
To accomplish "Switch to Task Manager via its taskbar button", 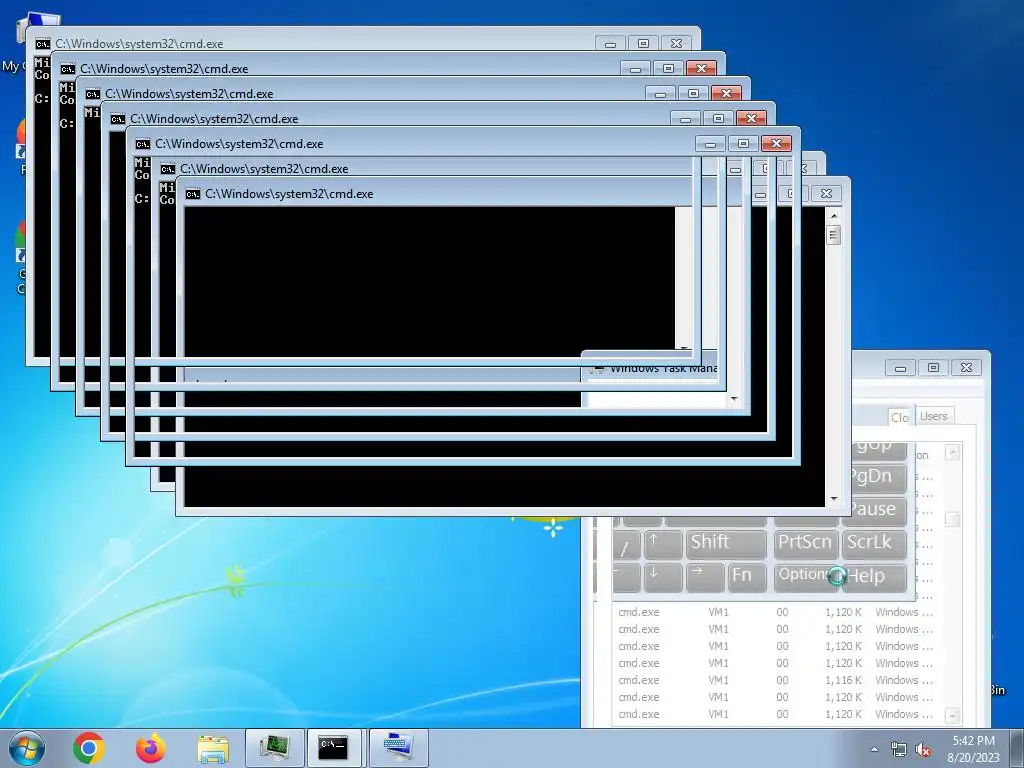I will (x=274, y=748).
